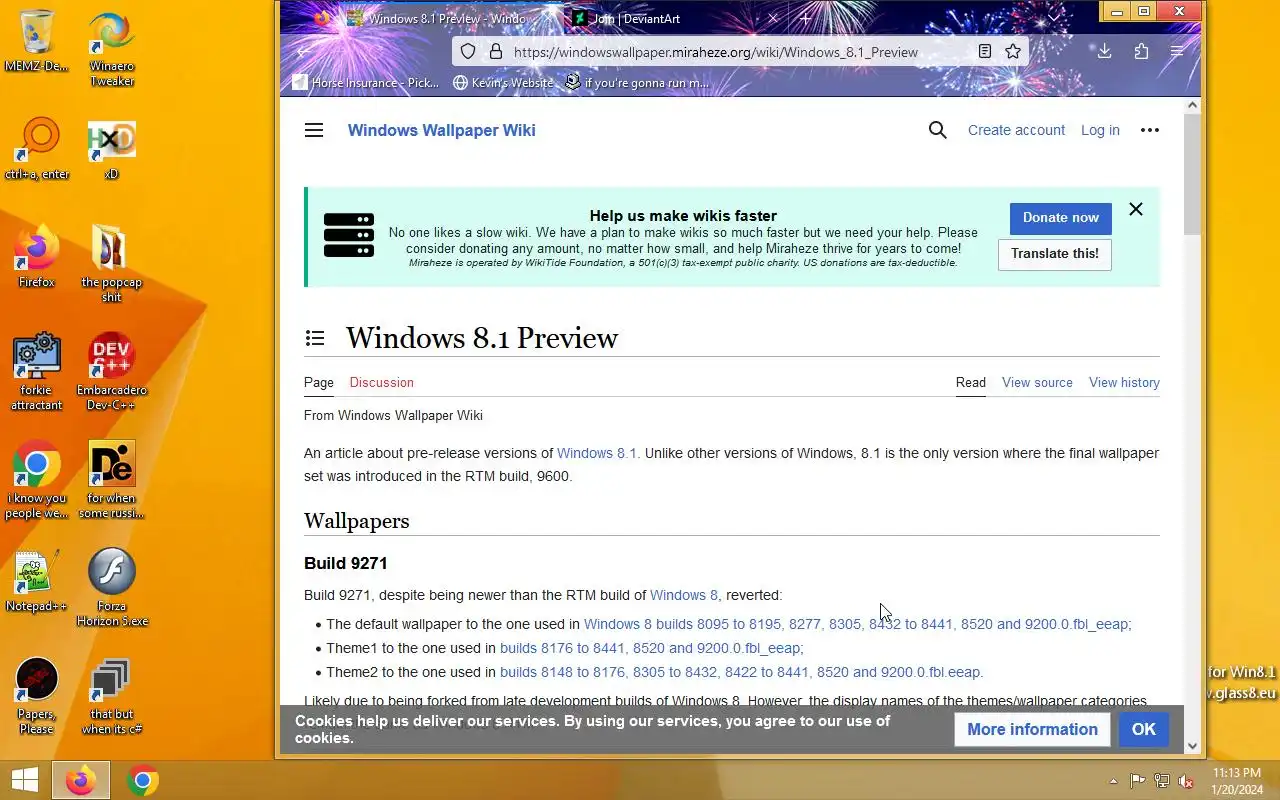Open builds 8148 to 8176 Theme2 link

coord(741,672)
